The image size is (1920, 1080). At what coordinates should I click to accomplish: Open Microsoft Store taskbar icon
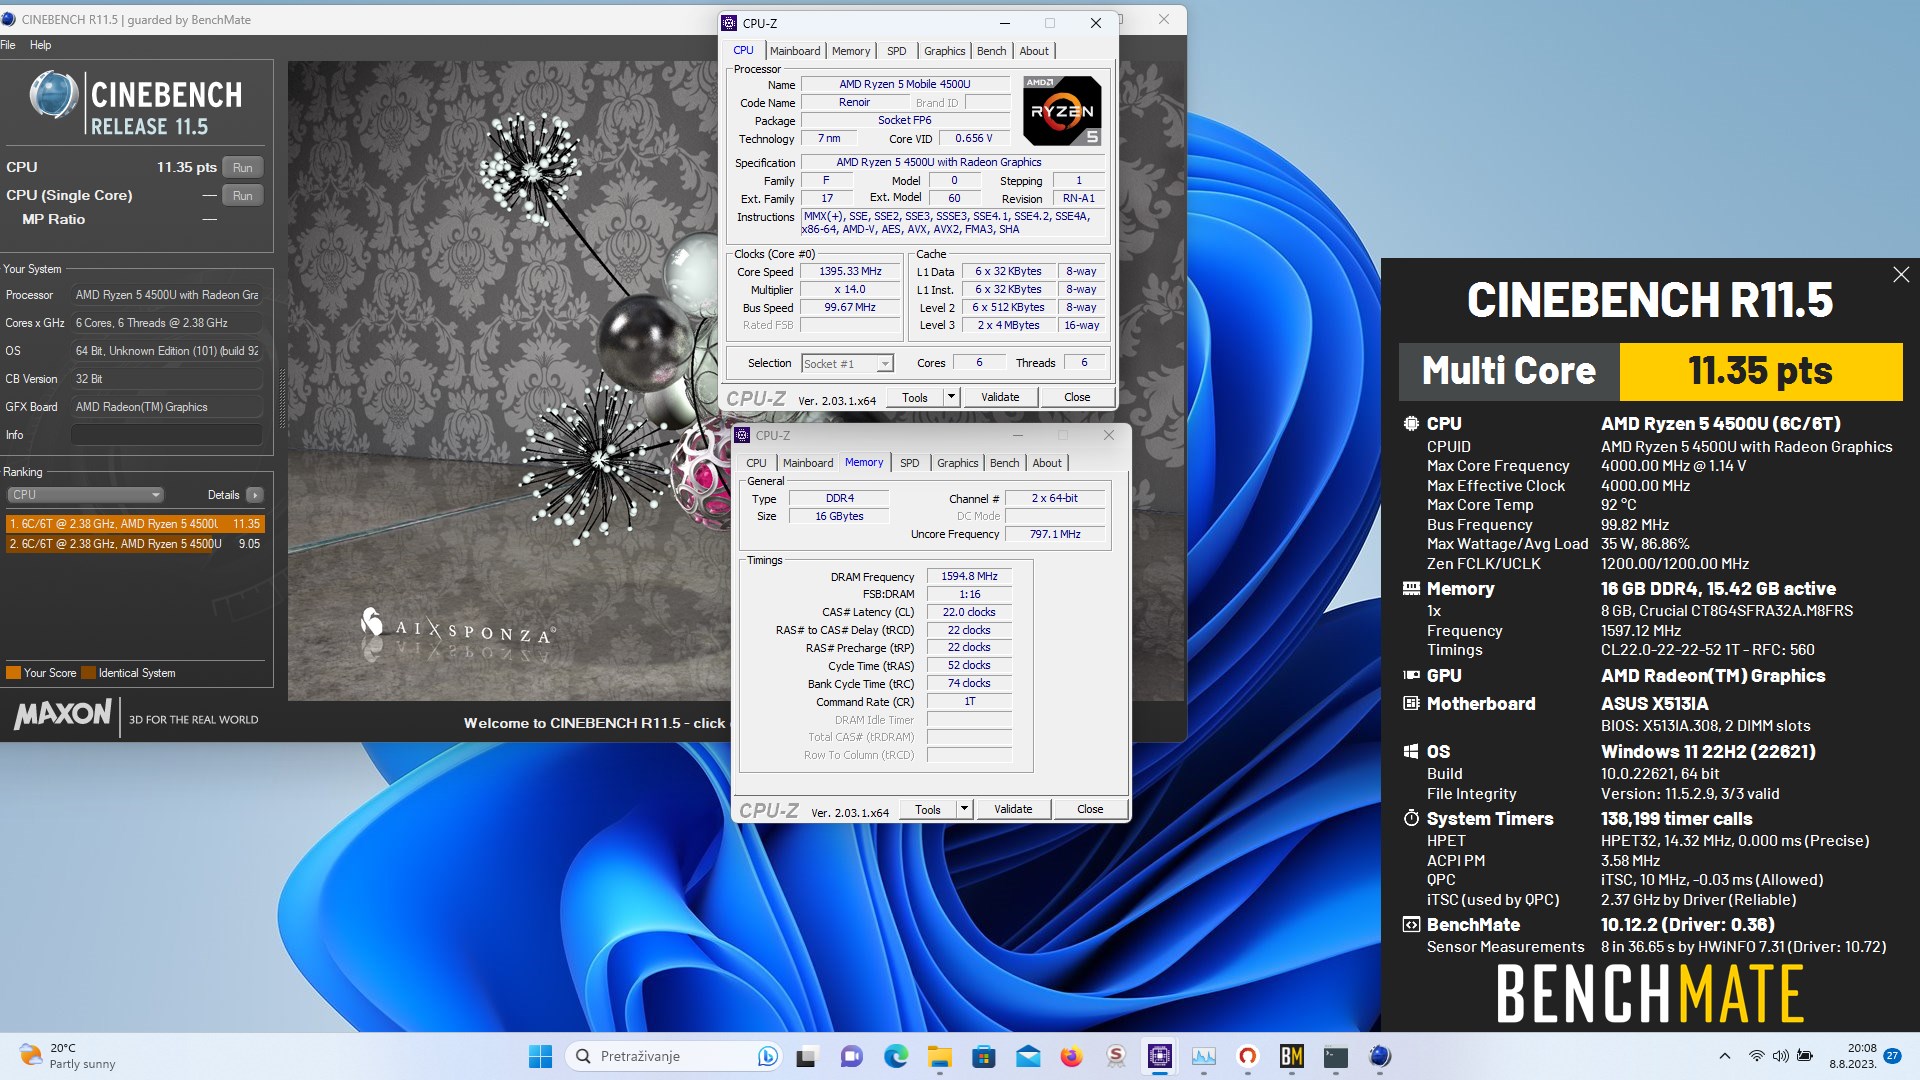[x=984, y=1056]
